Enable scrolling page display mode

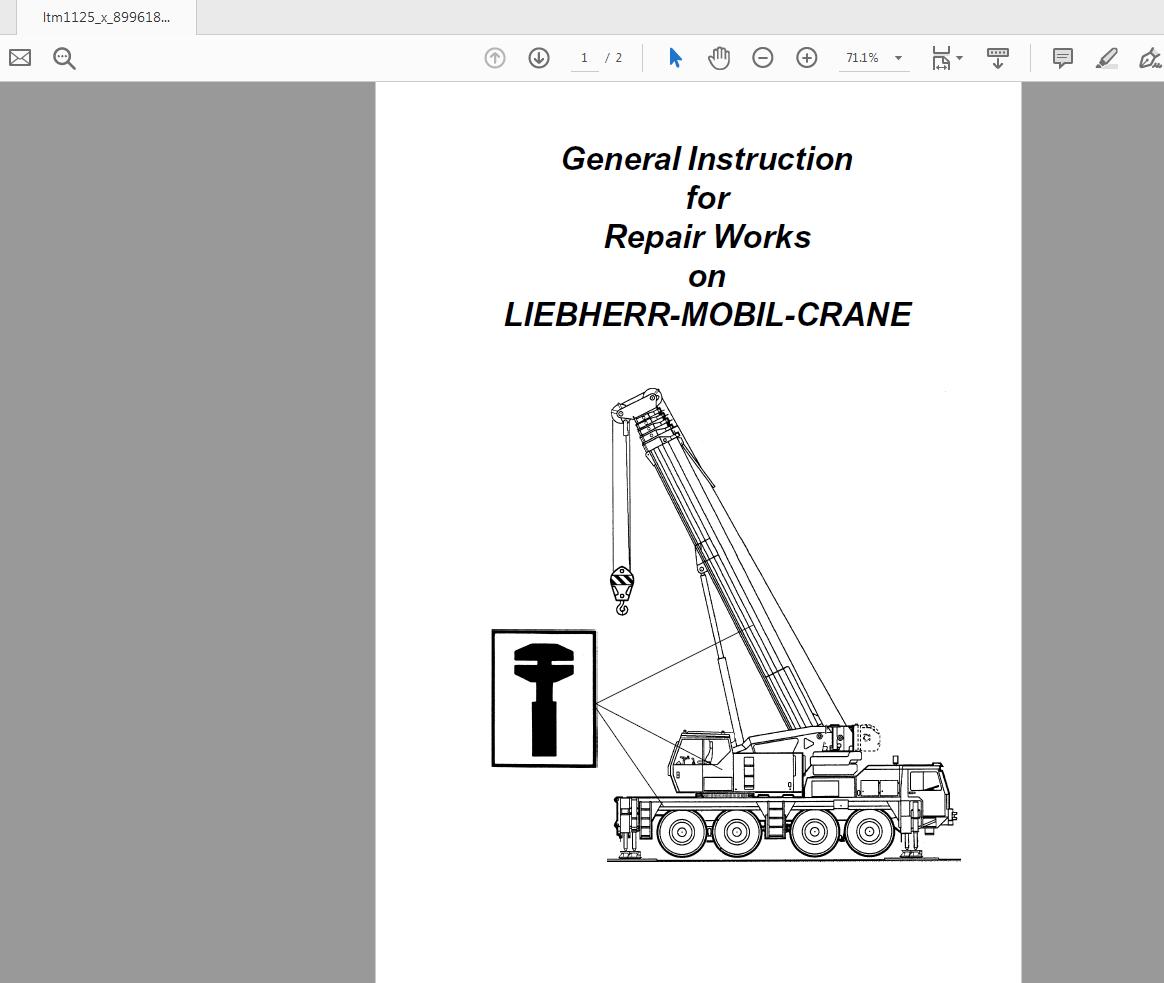[998, 57]
